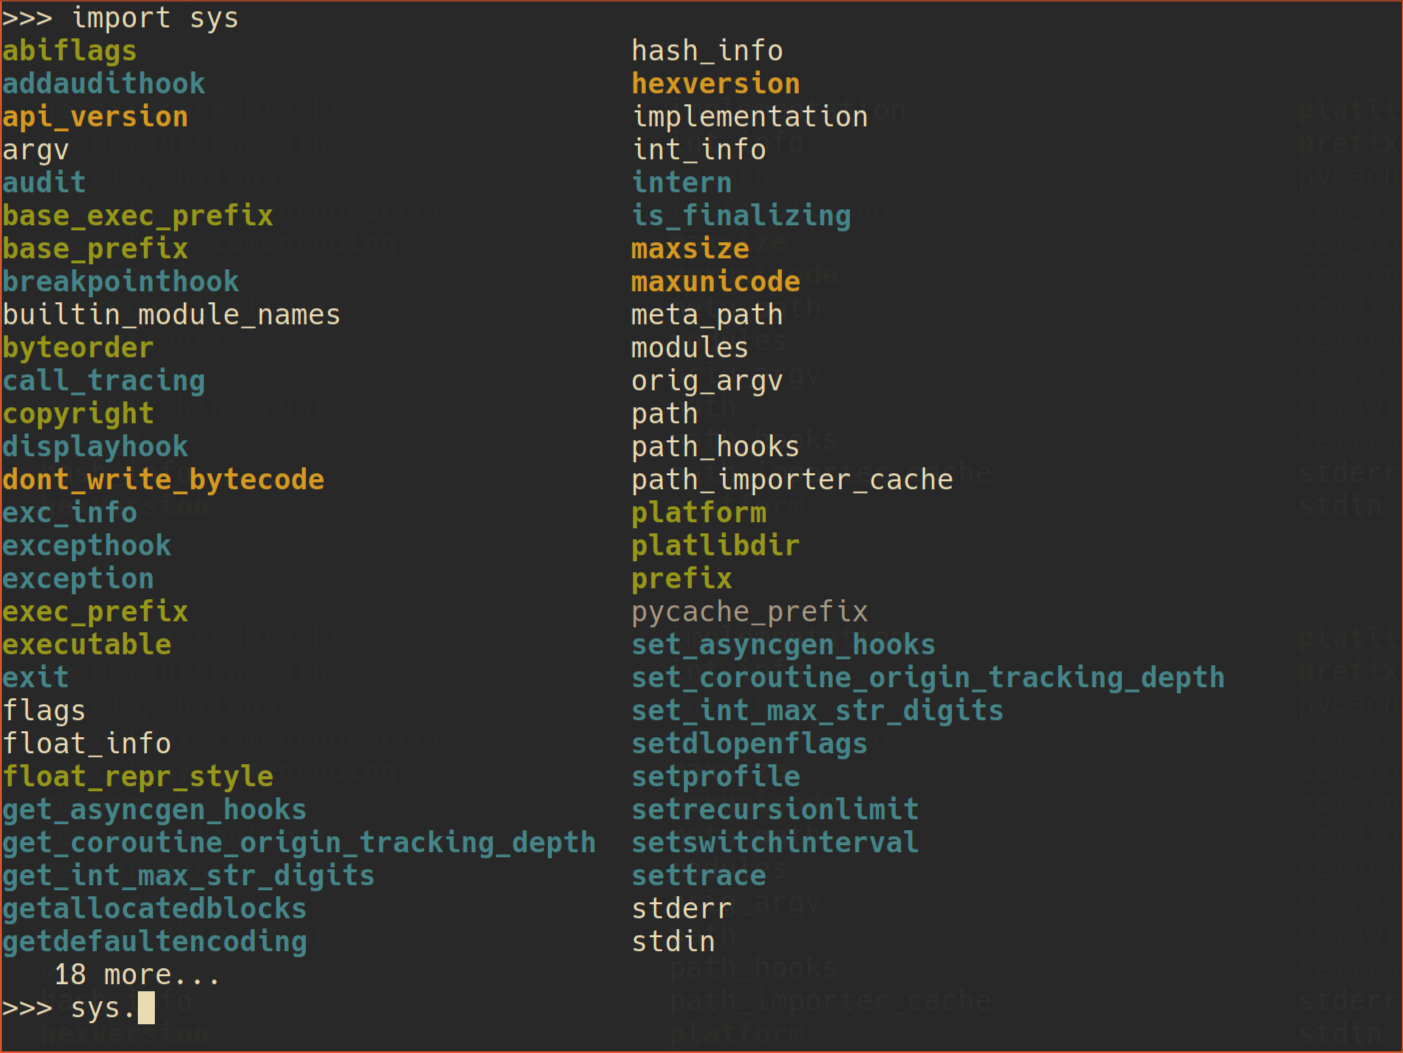Click setrecursionlimit completion
The height and width of the screenshot is (1053, 1403).
[x=775, y=810]
